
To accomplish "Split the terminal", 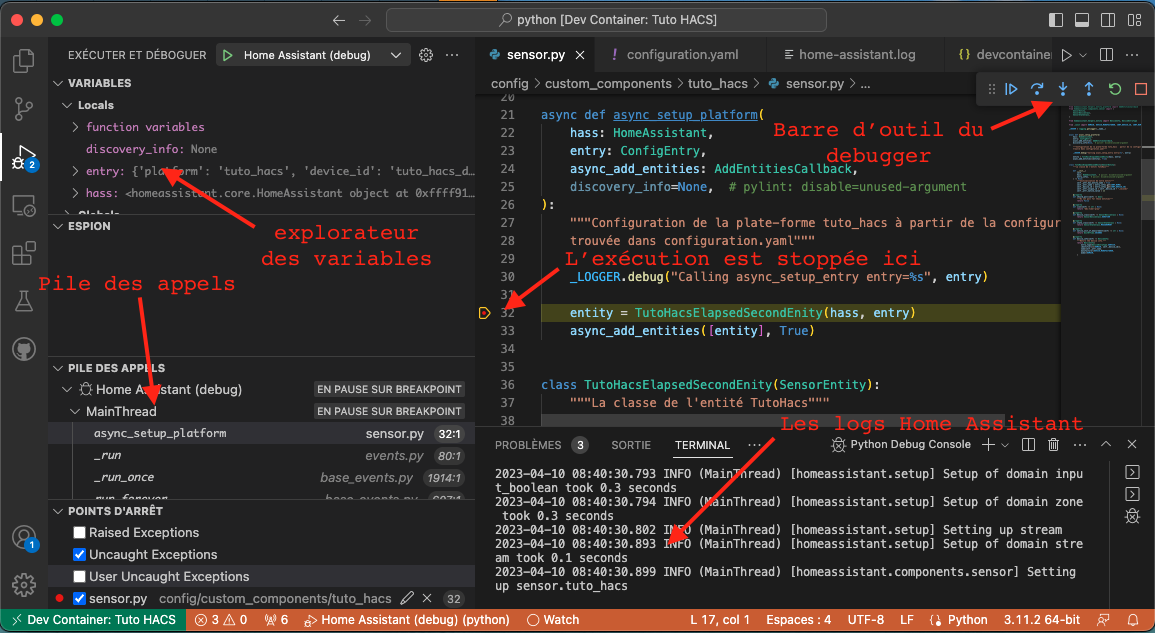I will (x=1028, y=444).
